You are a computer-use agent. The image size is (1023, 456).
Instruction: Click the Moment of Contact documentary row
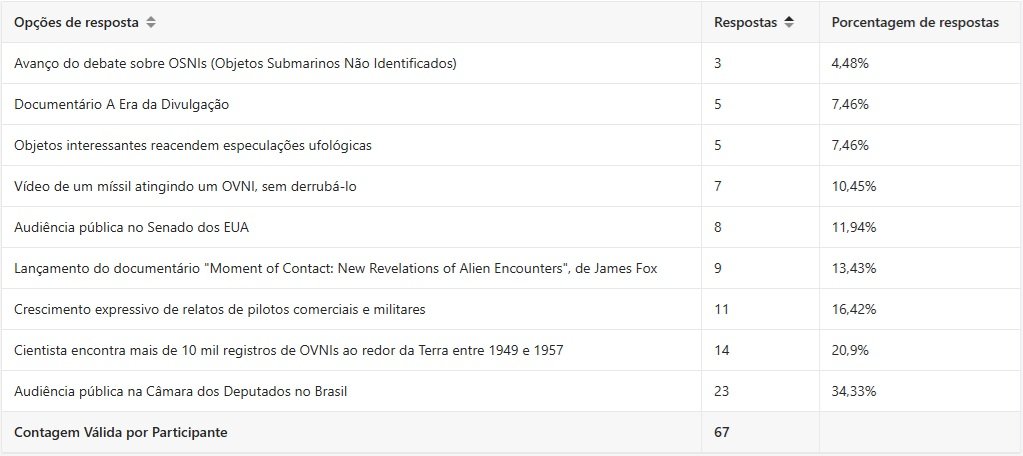(335, 268)
